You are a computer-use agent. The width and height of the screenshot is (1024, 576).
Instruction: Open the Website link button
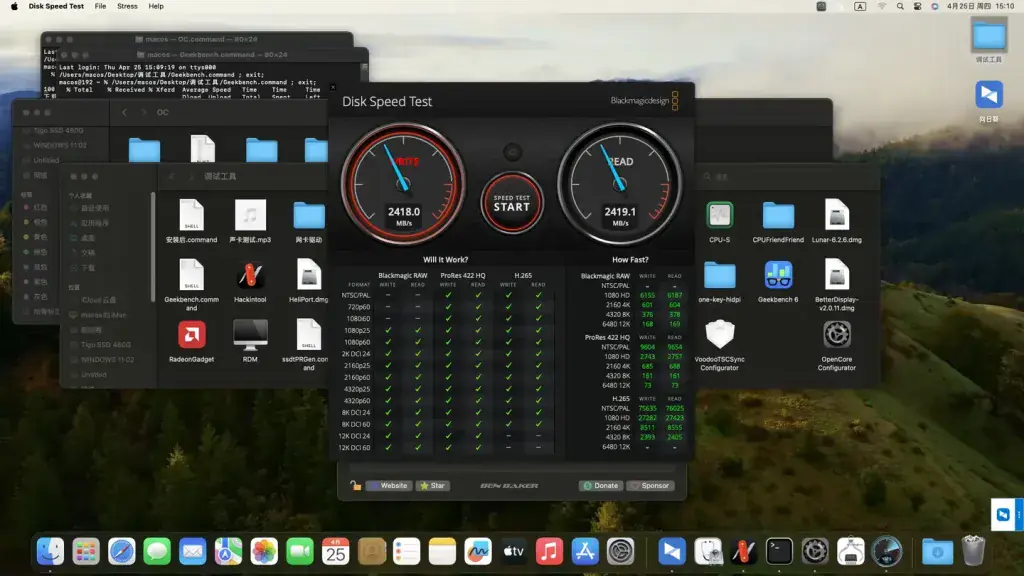(x=389, y=485)
